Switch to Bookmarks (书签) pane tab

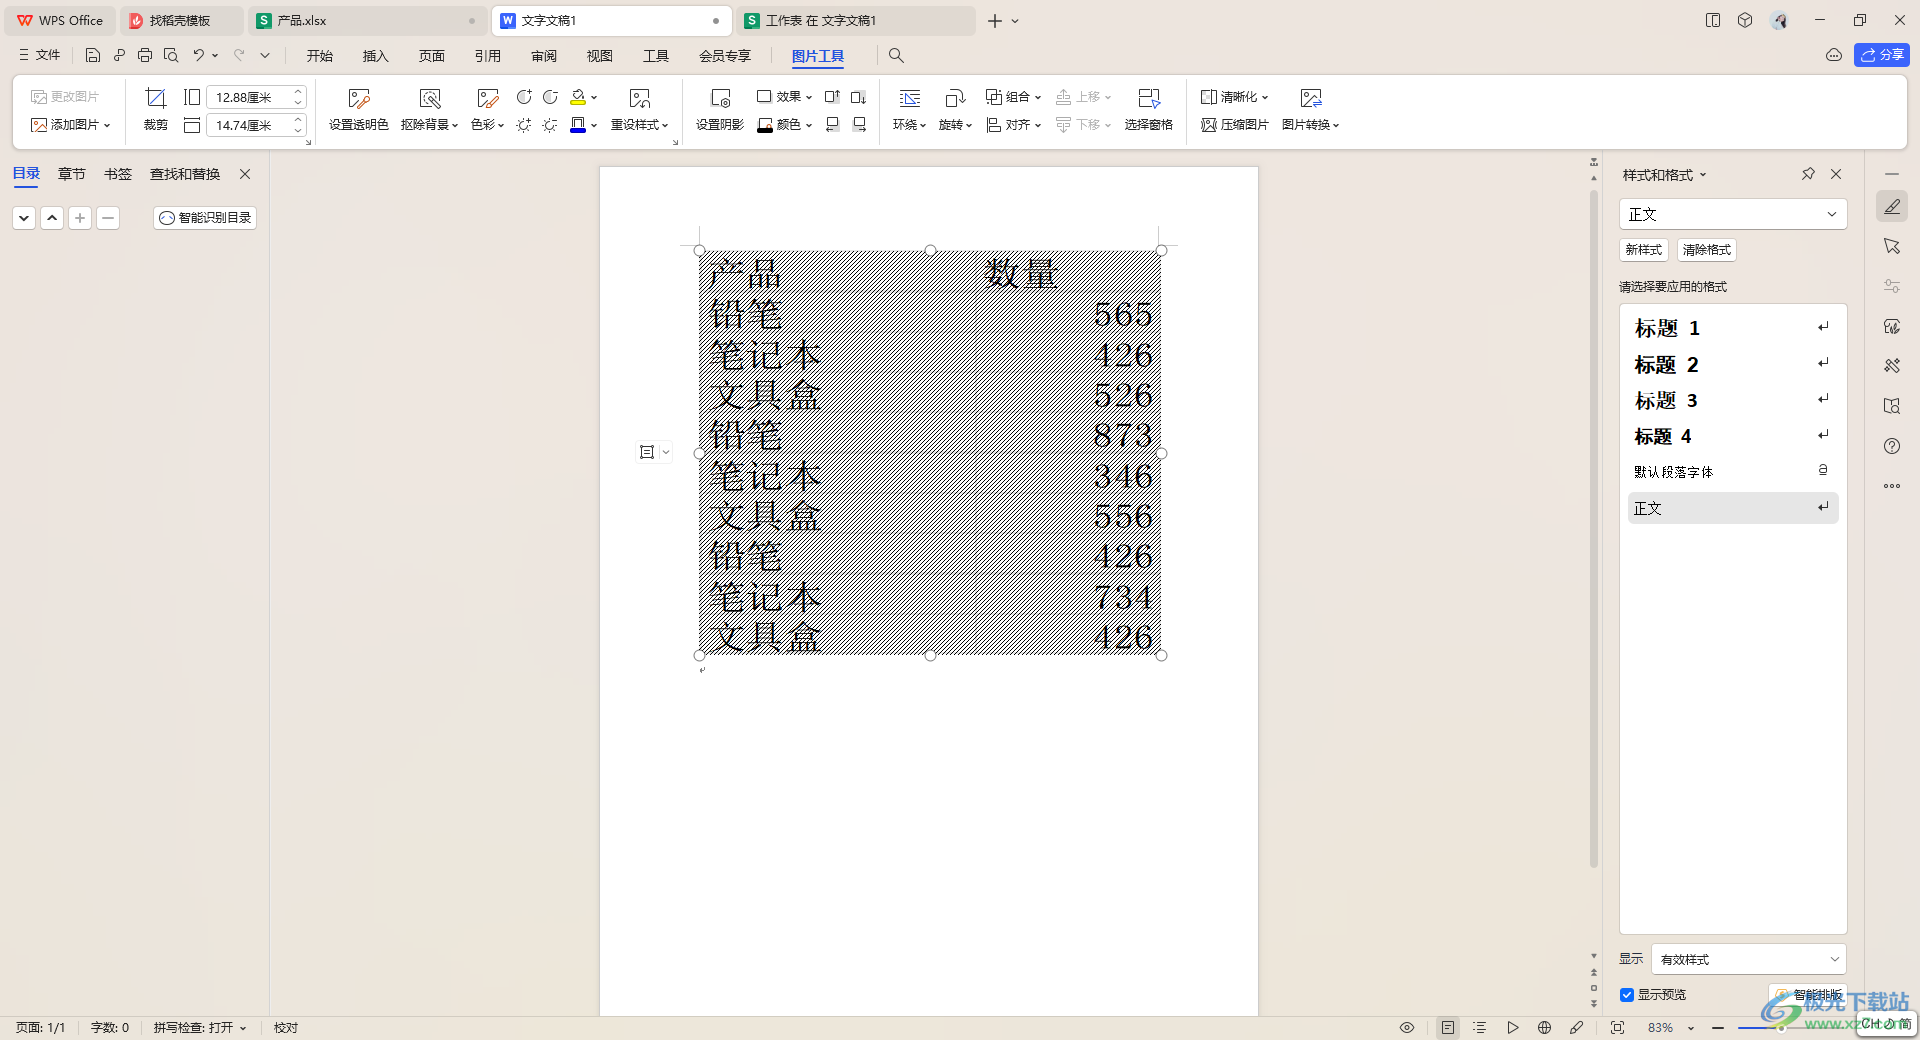pos(118,174)
